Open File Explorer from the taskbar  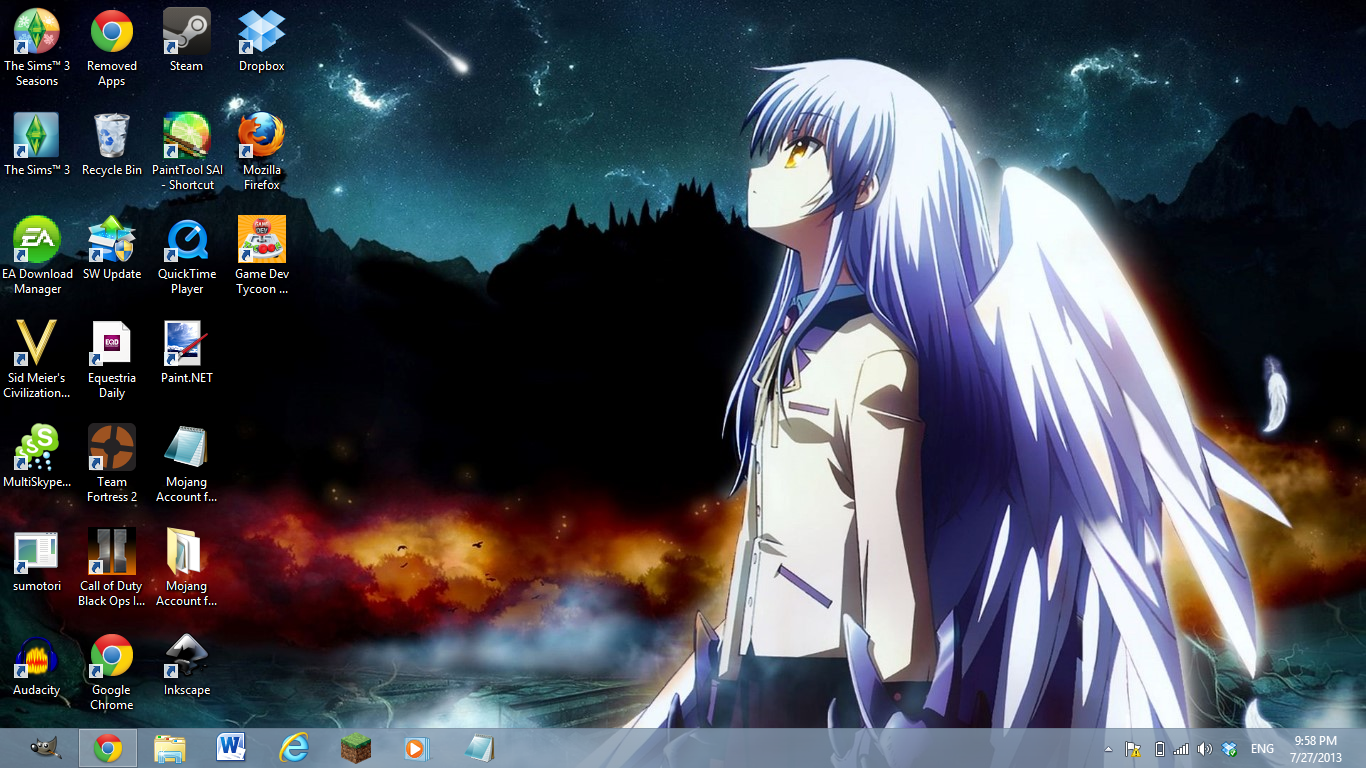tap(170, 748)
